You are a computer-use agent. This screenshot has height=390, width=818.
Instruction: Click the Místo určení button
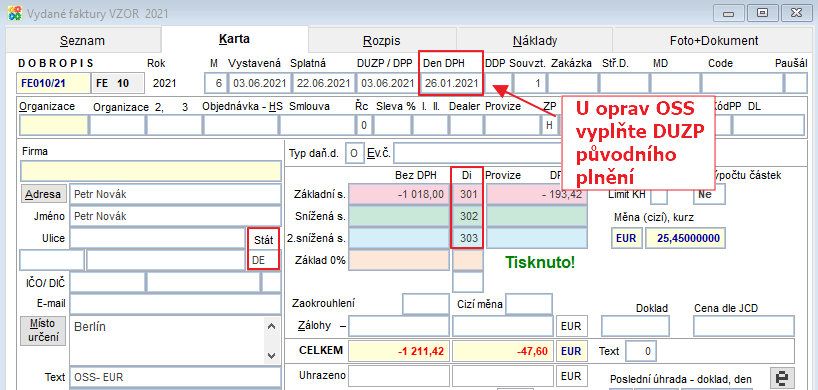(x=43, y=330)
